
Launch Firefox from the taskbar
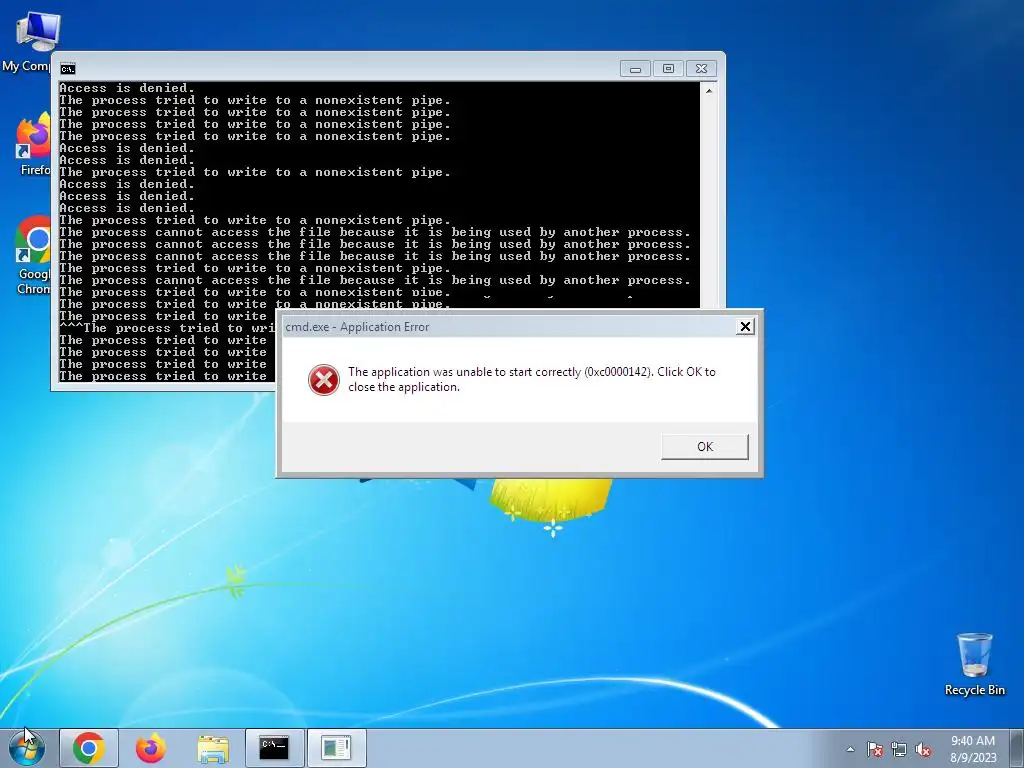tap(151, 748)
